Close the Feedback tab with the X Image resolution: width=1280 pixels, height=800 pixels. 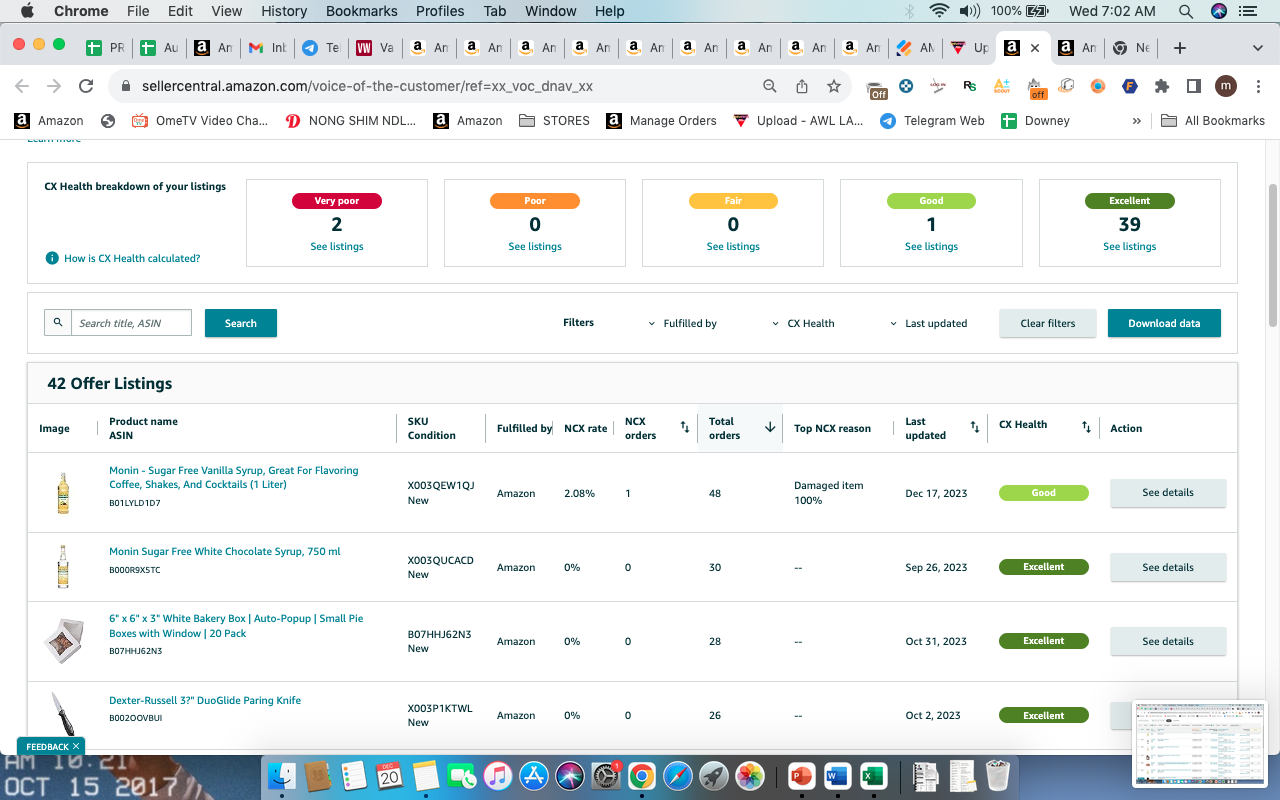(76, 747)
